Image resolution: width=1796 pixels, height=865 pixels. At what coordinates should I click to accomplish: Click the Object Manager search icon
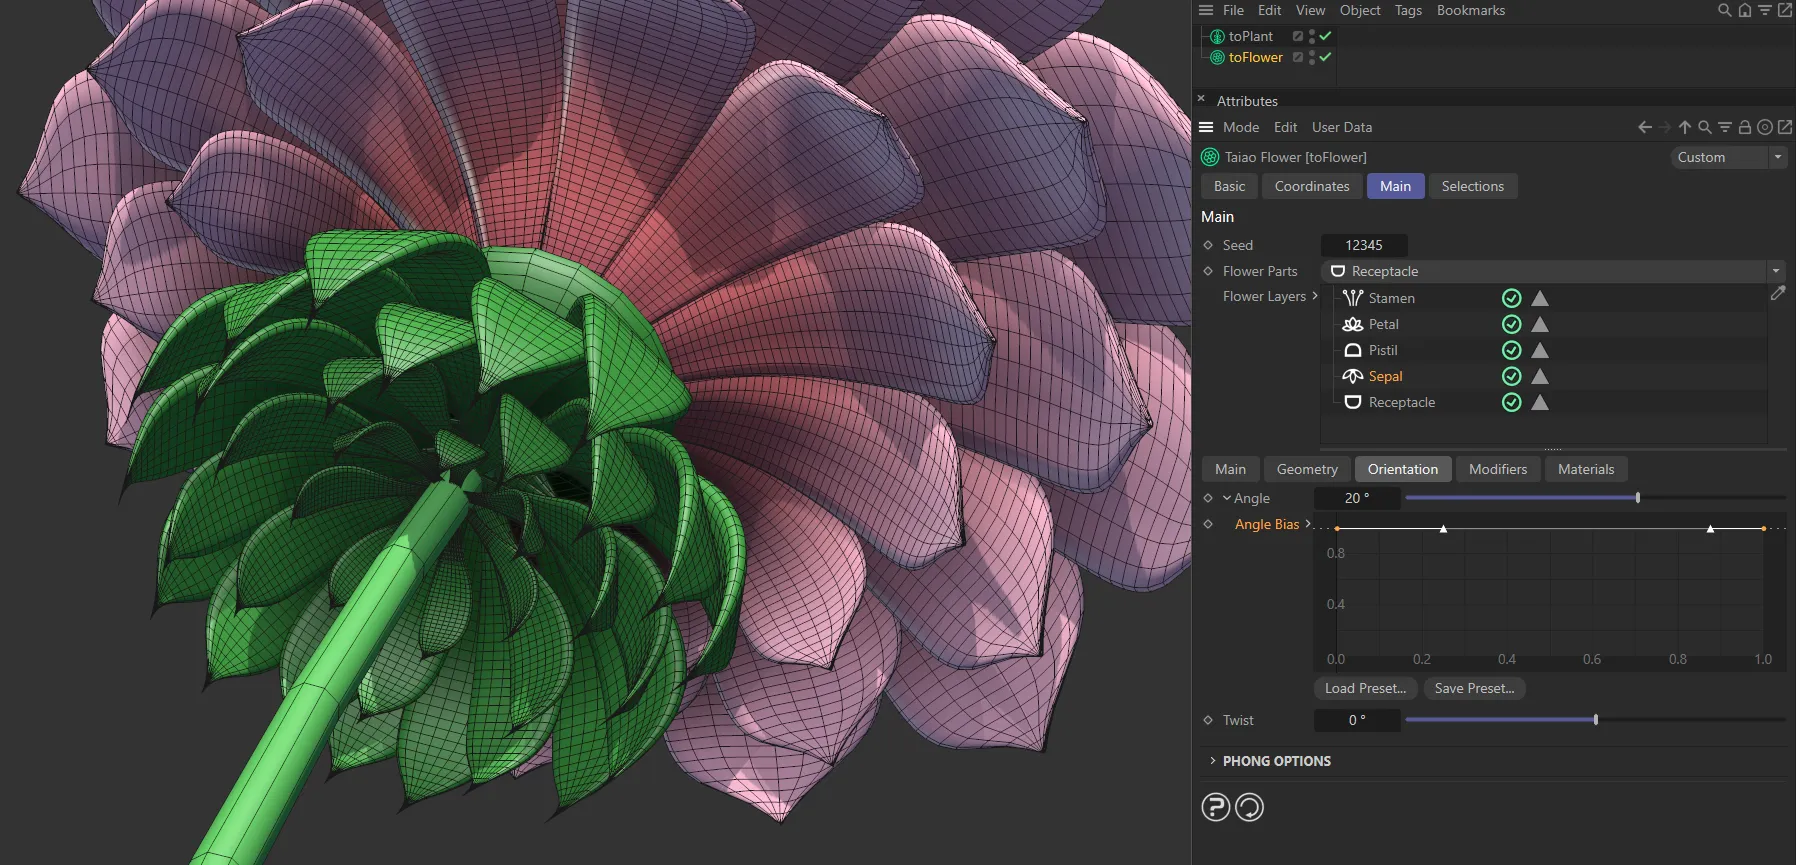[x=1725, y=10]
